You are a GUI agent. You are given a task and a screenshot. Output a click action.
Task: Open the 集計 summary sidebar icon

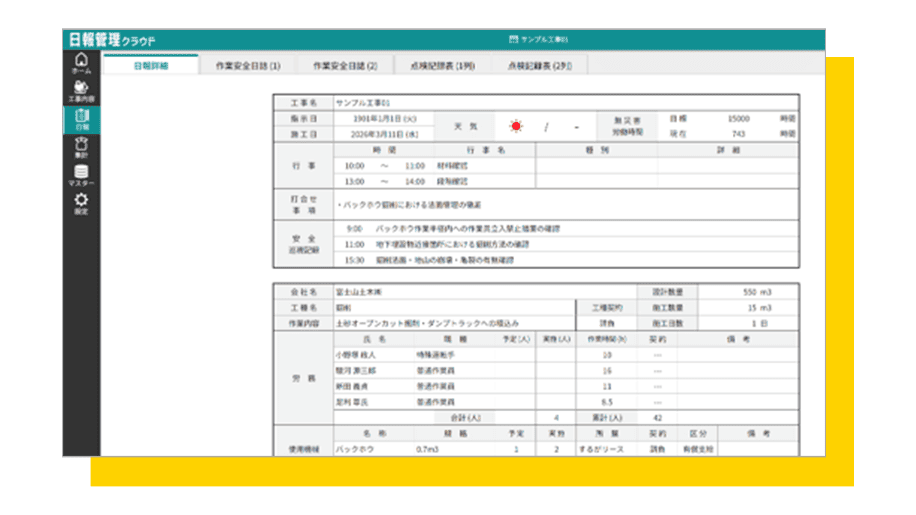click(x=81, y=148)
